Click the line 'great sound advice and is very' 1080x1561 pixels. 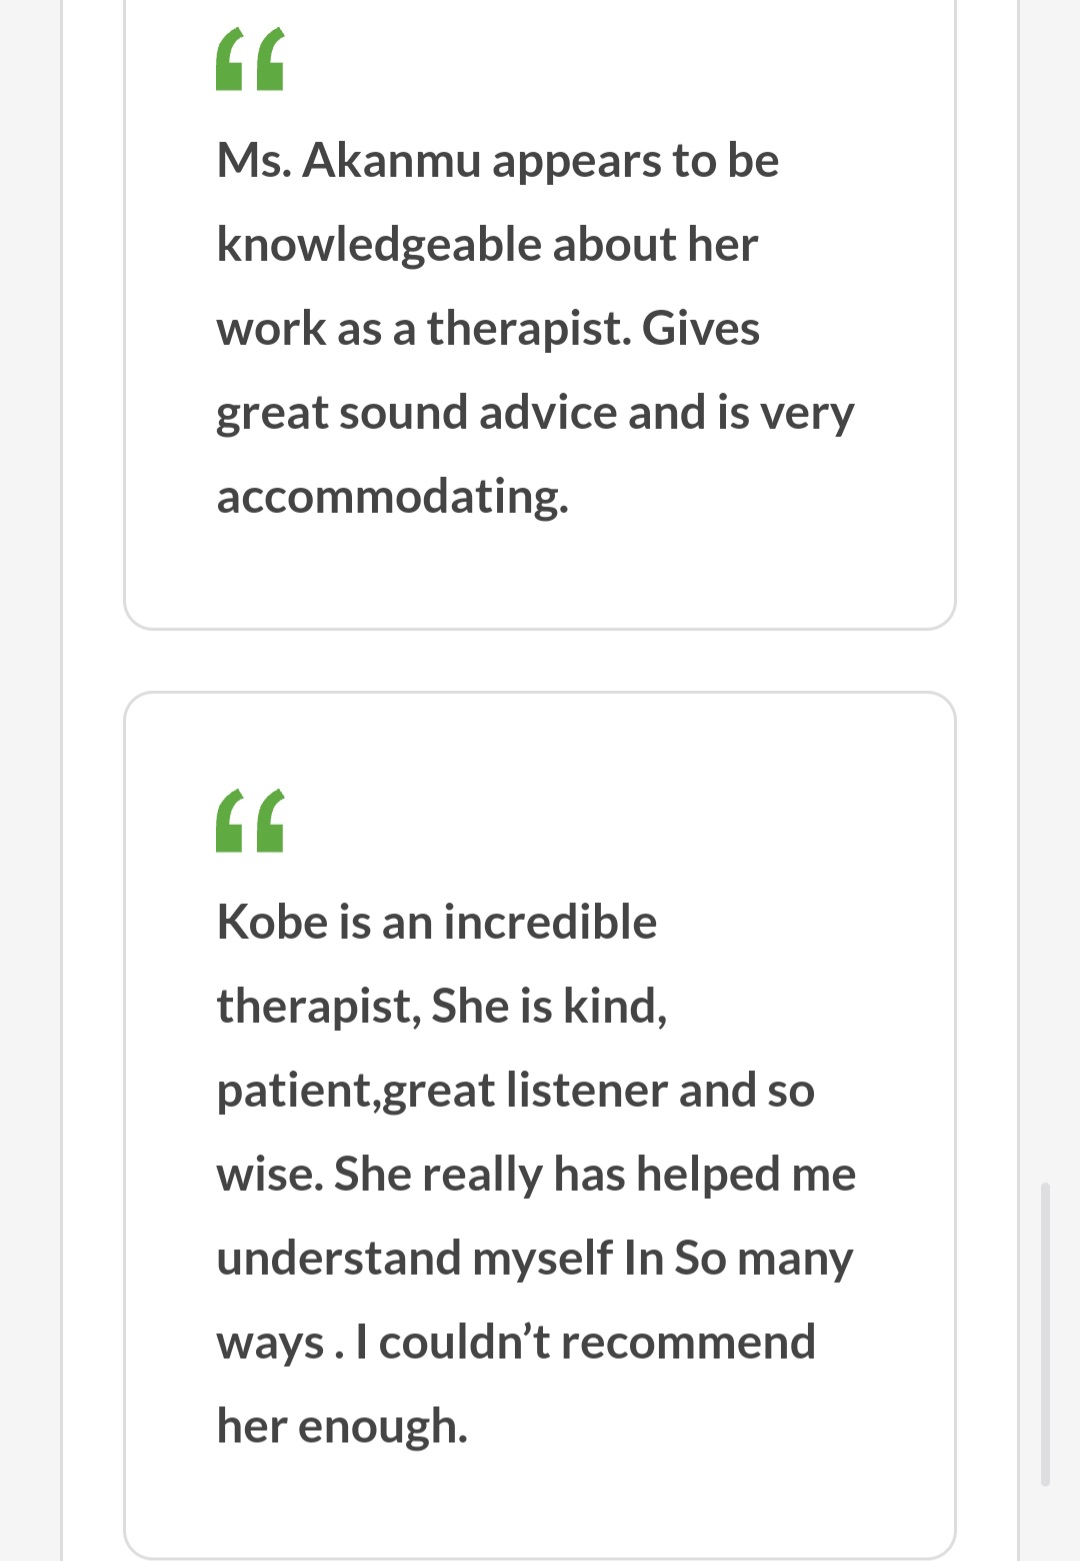[535, 413]
